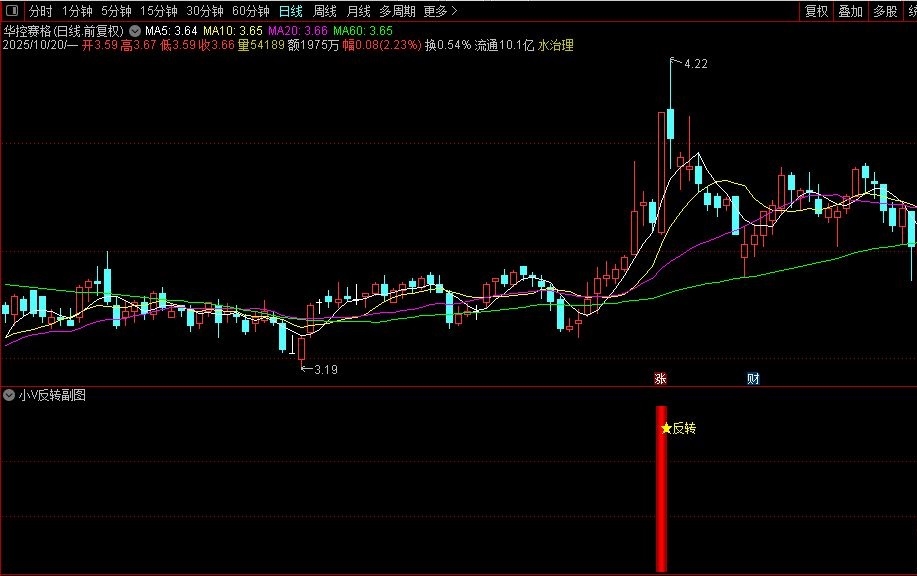The image size is (917, 576).
Task: Click the MA60: 3.65 indicator label
Action: [x=363, y=31]
